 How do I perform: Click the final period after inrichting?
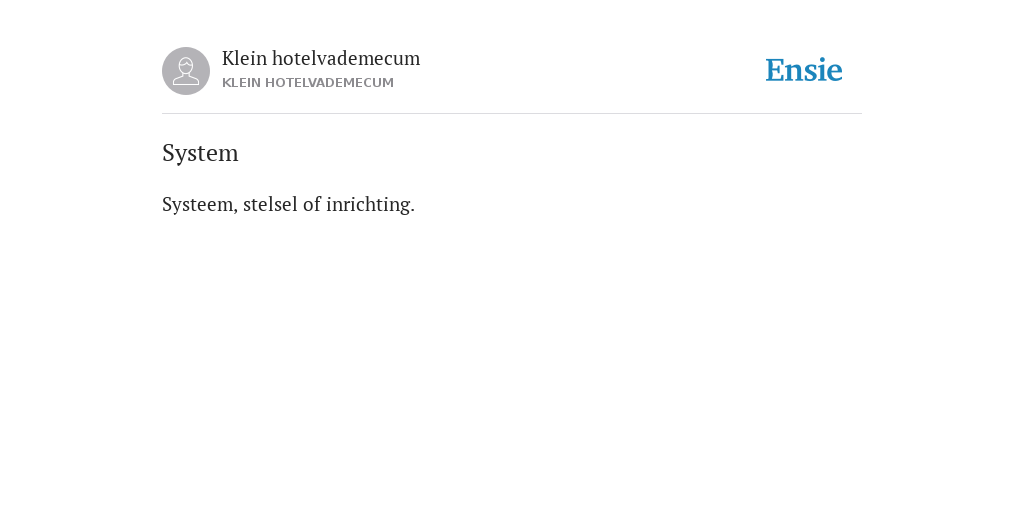tap(413, 210)
